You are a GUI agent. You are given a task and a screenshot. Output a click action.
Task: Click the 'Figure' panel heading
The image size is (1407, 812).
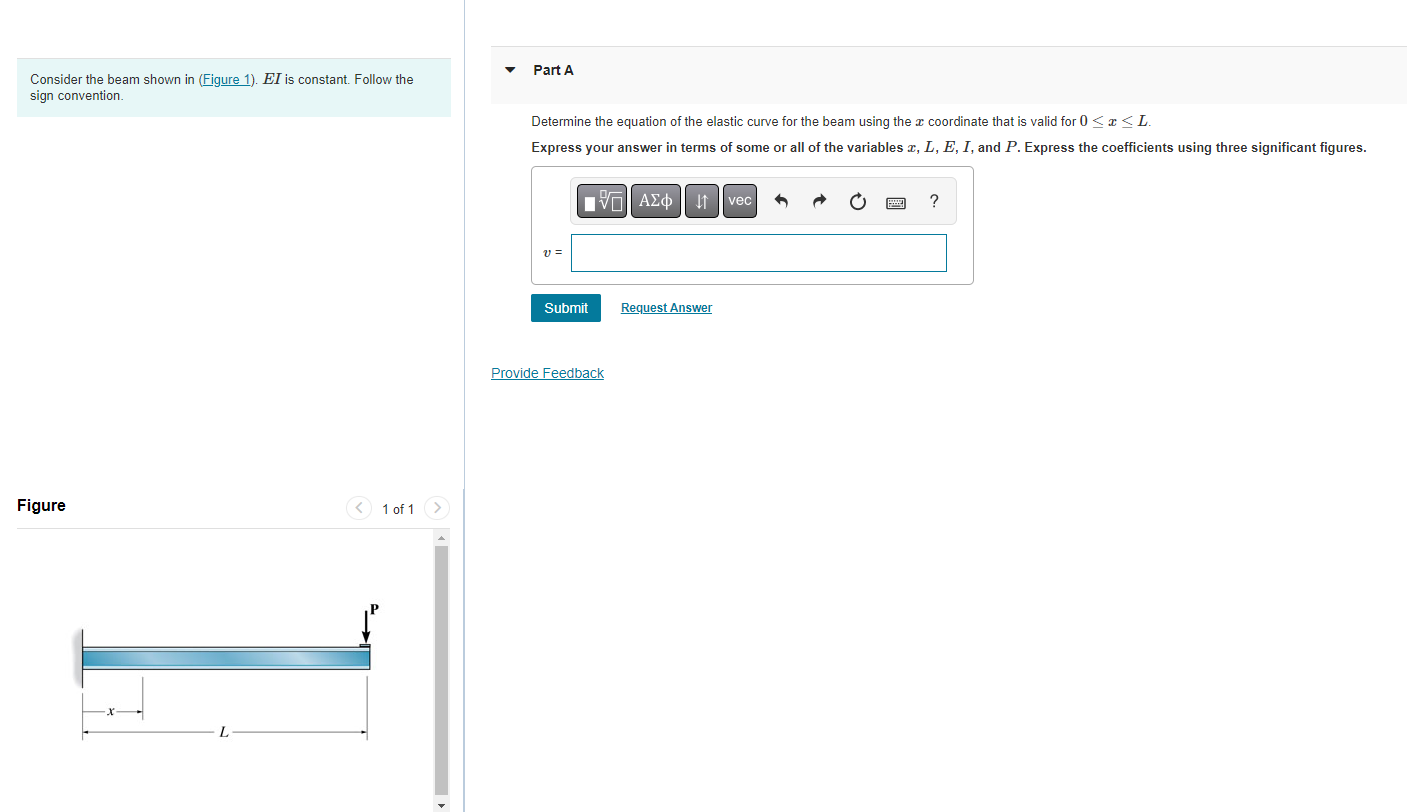tap(41, 505)
